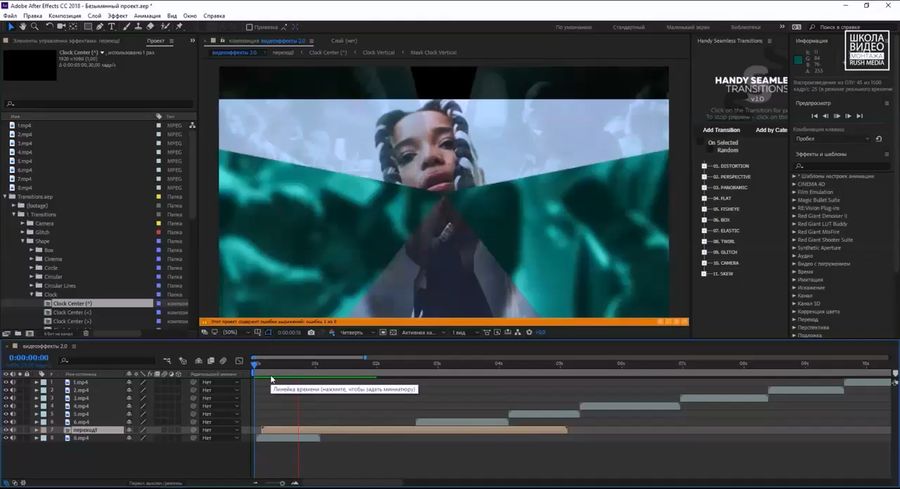The image size is (900, 489).
Task: Collapse the Clock folder in project tree
Action: pos(32,294)
